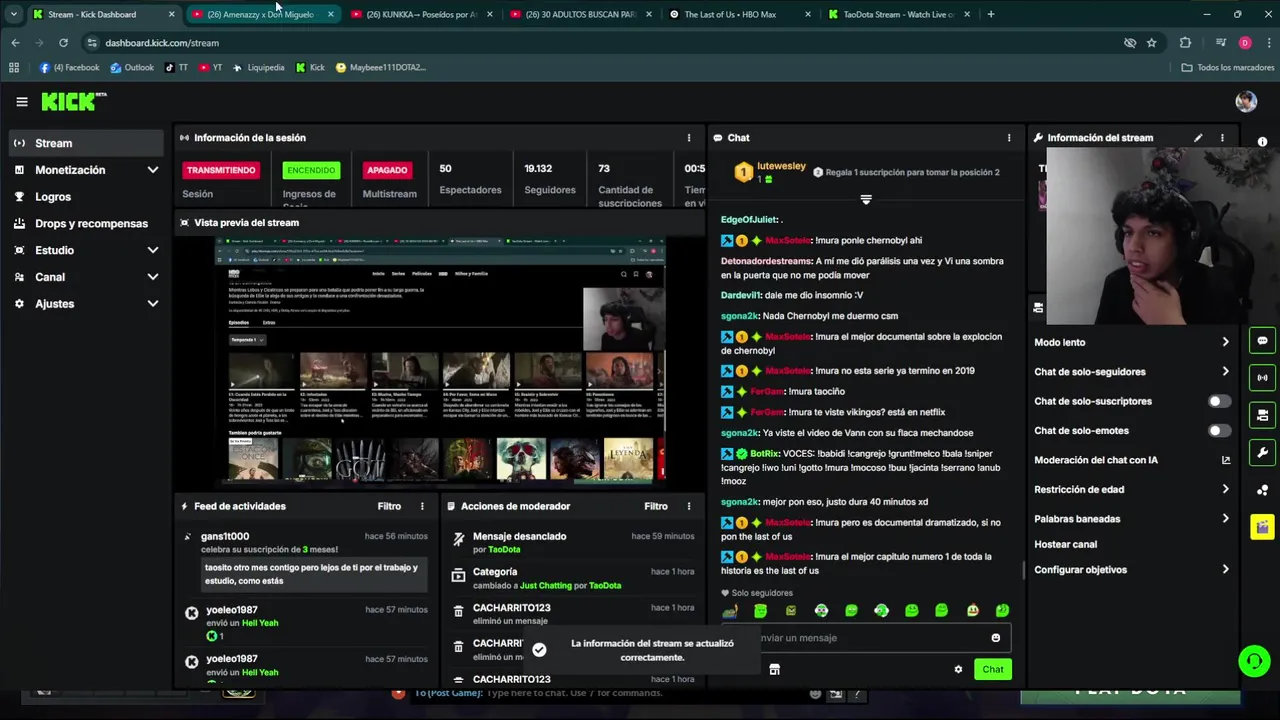Click the yellow clips icon in right sidebar
Screen dimensions: 1280x720
[1262, 526]
